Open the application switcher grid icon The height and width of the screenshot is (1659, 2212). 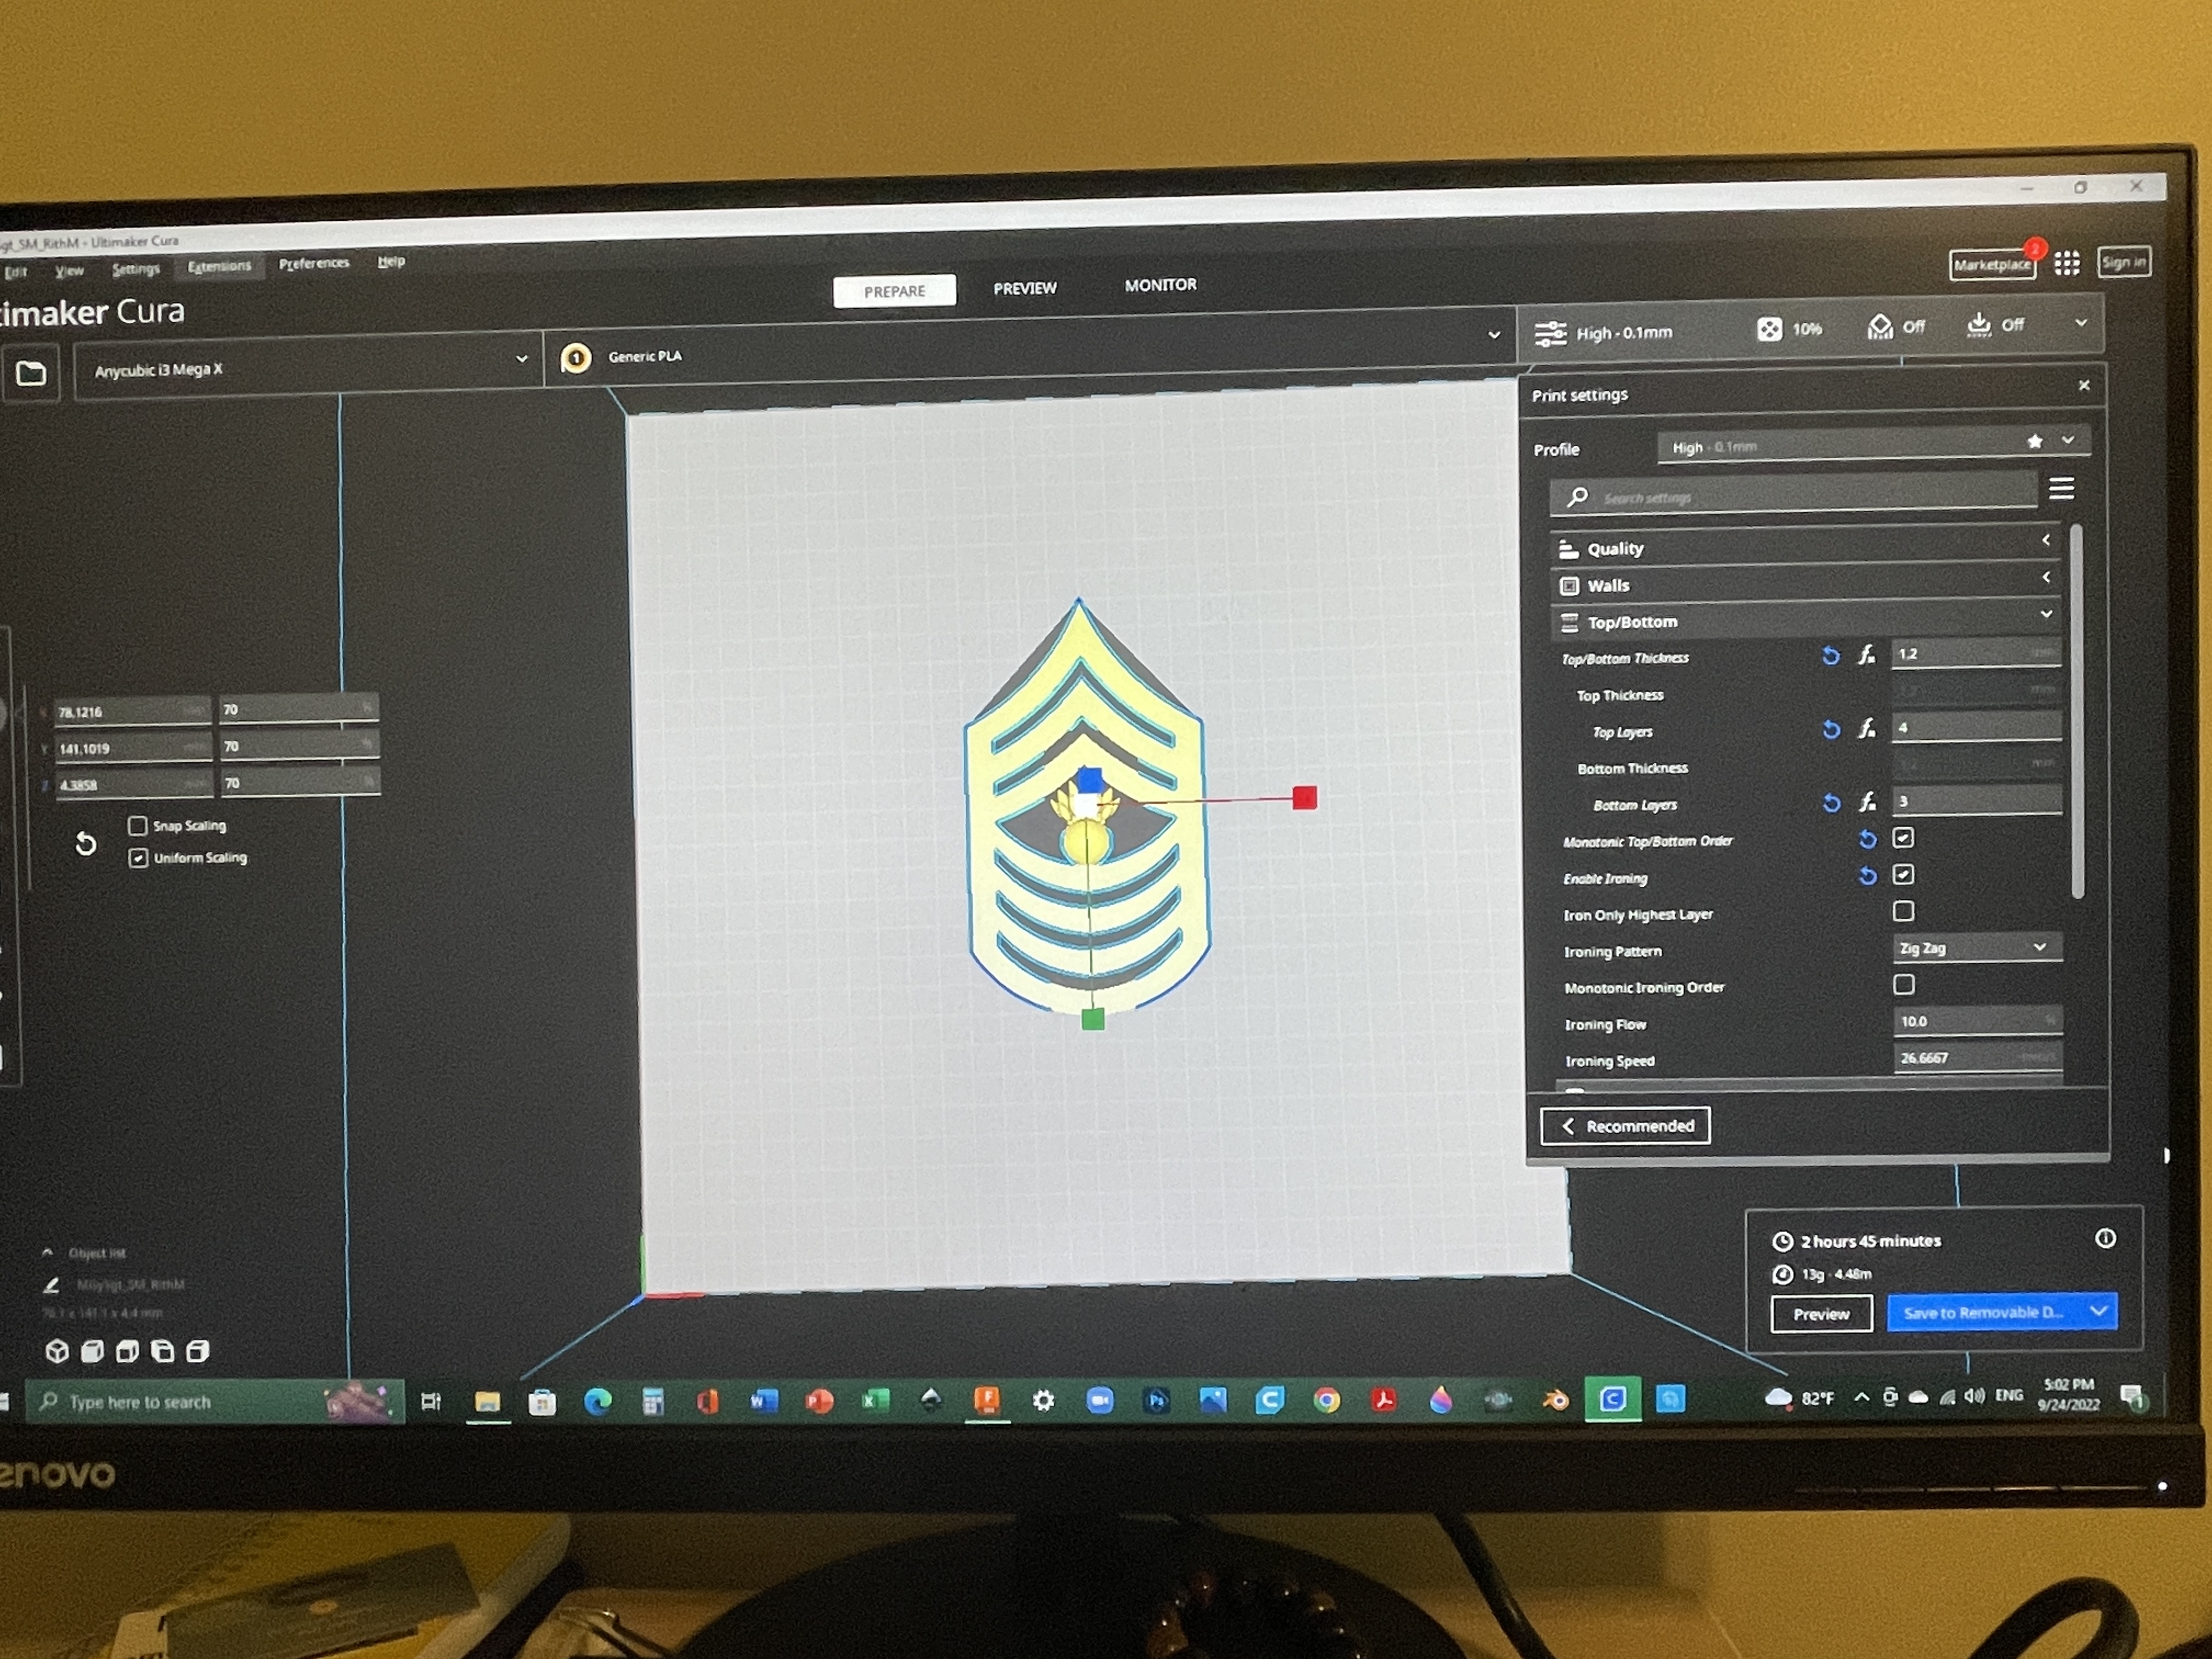2067,263
